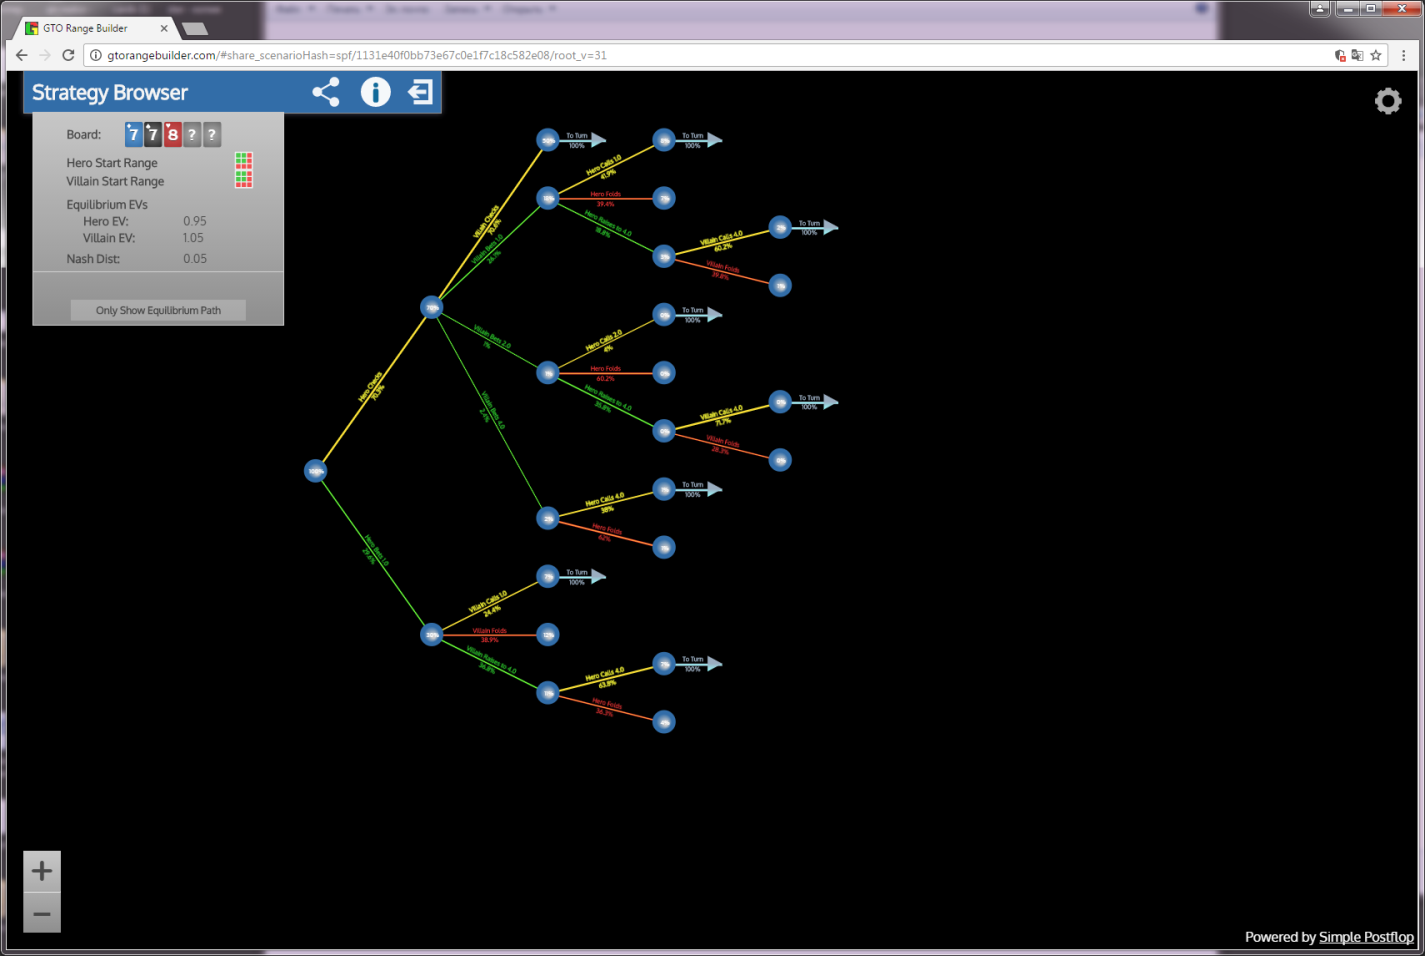1425x956 pixels.
Task: Open the Hero Start Range grid icon
Action: 243,161
